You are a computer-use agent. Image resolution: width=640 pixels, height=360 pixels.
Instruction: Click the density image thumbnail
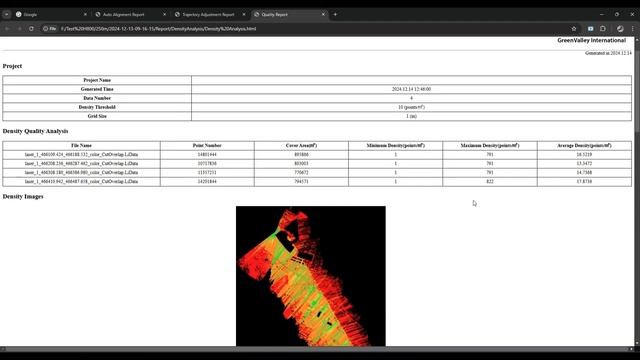click(311, 276)
